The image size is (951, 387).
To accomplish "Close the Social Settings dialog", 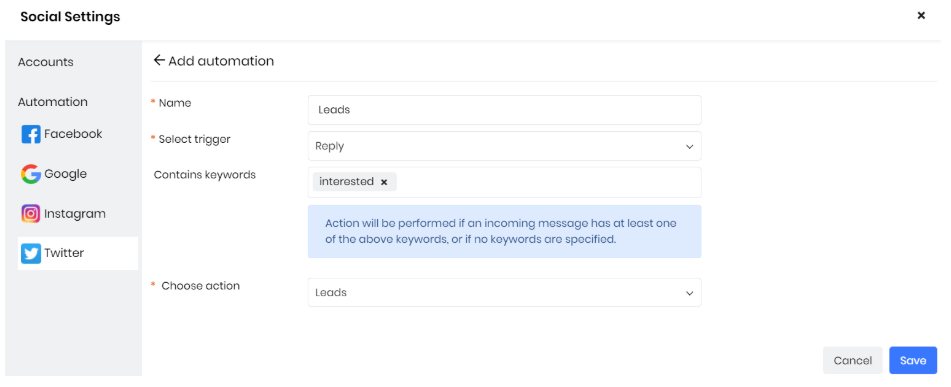I will click(921, 16).
